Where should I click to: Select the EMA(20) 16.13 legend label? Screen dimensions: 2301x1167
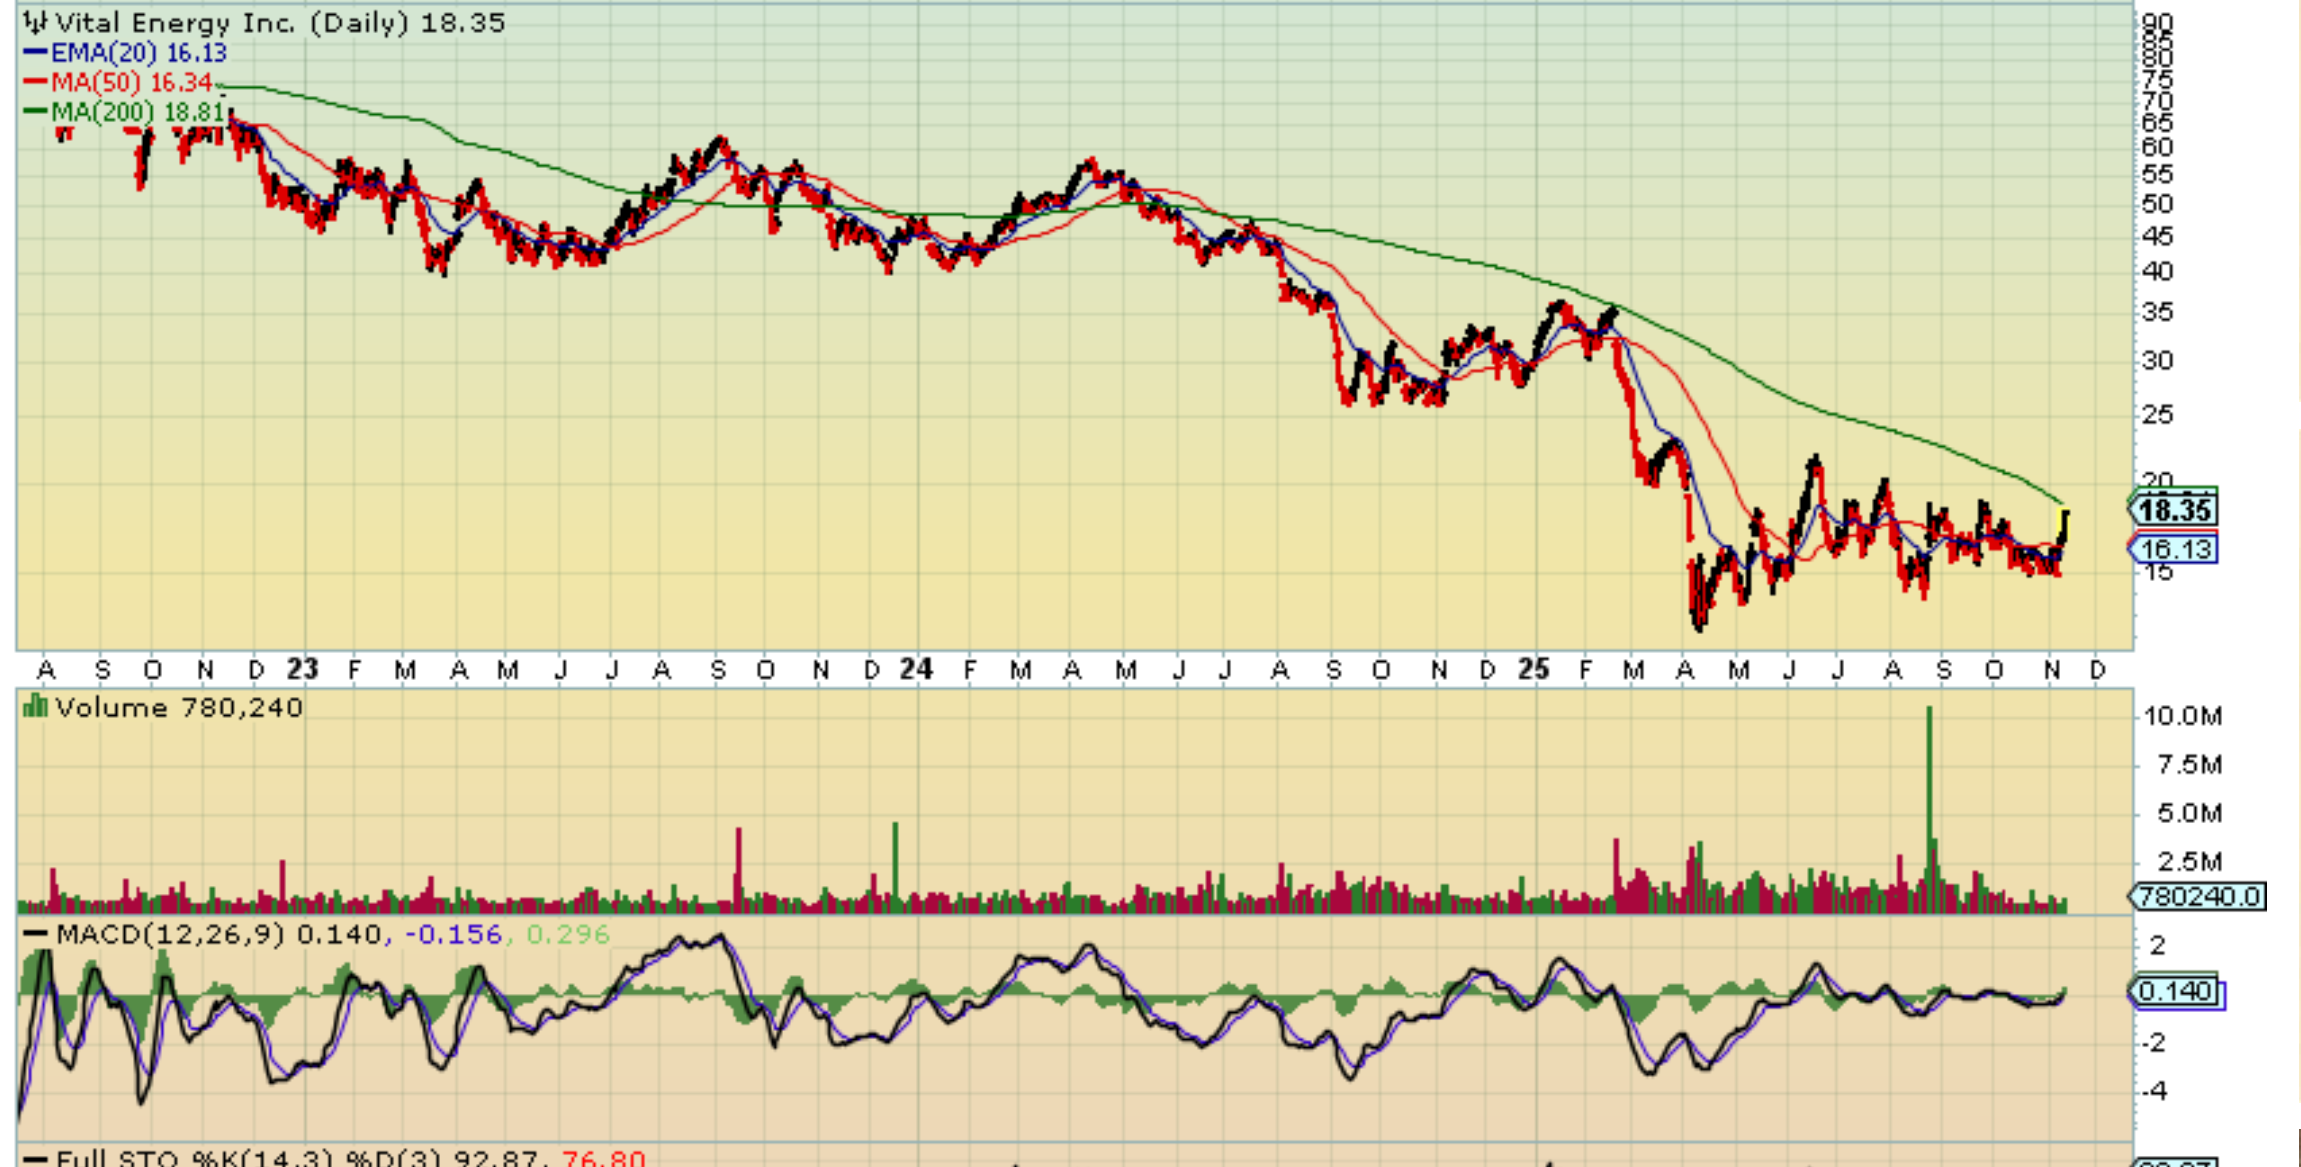(139, 52)
